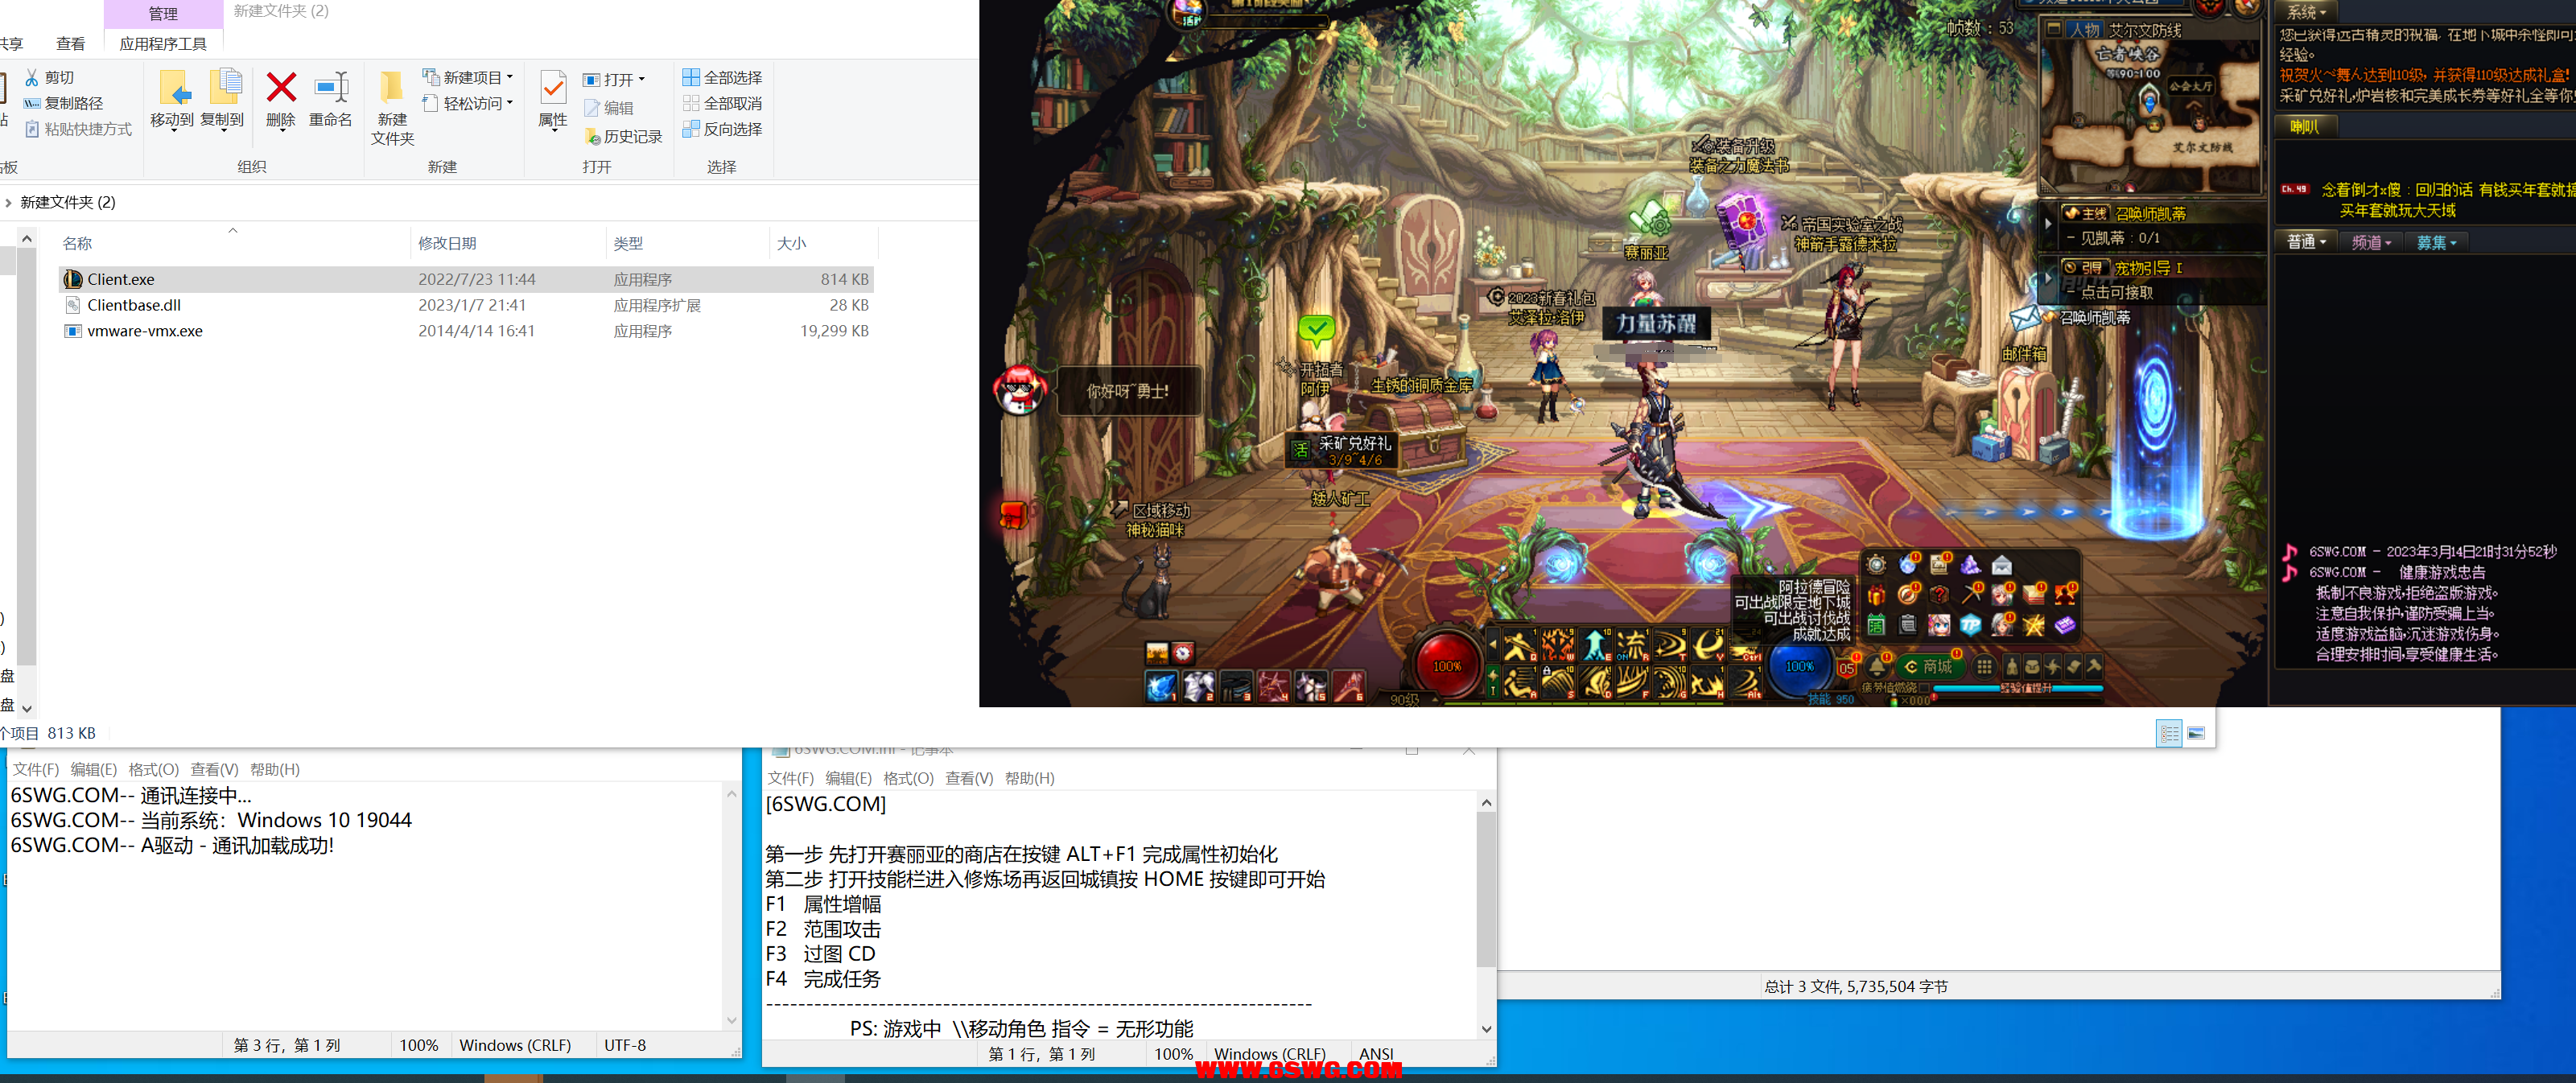Open 文件(F) menu in left Notepad
The width and height of the screenshot is (2576, 1083).
(35, 769)
